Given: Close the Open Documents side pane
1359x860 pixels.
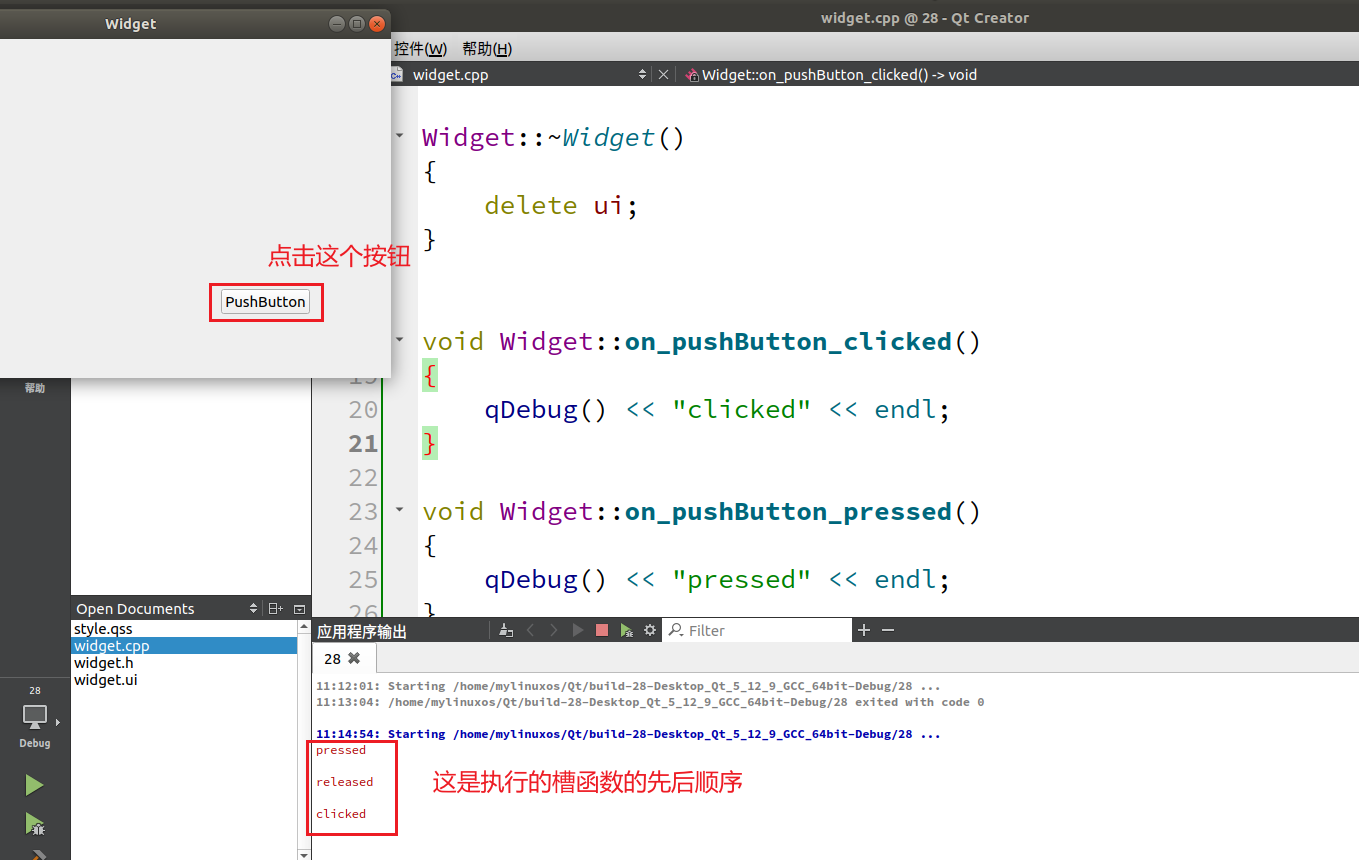Looking at the screenshot, I should pyautogui.click(x=299, y=608).
